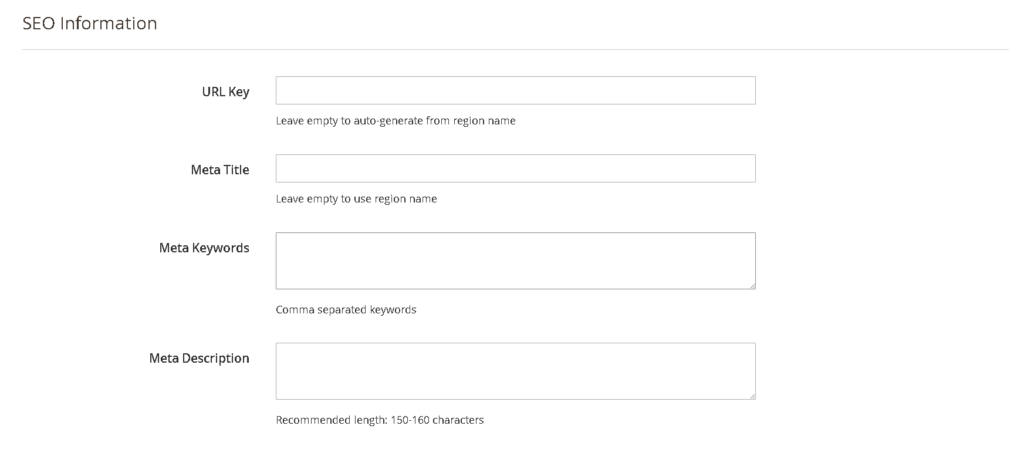Image resolution: width=1024 pixels, height=456 pixels.
Task: Click the 'Comma separated keywords' hint text
Action: pos(345,309)
